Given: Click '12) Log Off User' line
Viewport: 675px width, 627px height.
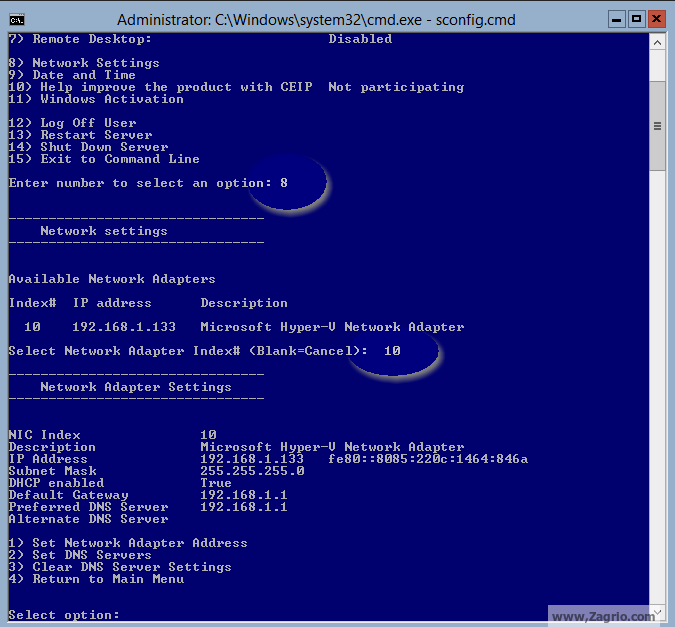Looking at the screenshot, I should pyautogui.click(x=72, y=123).
